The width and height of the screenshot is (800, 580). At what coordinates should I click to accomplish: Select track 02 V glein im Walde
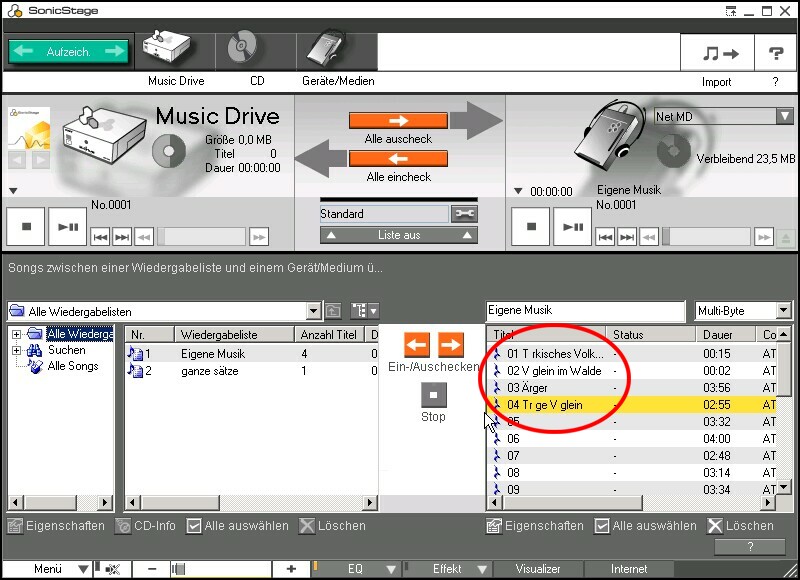[631, 371]
